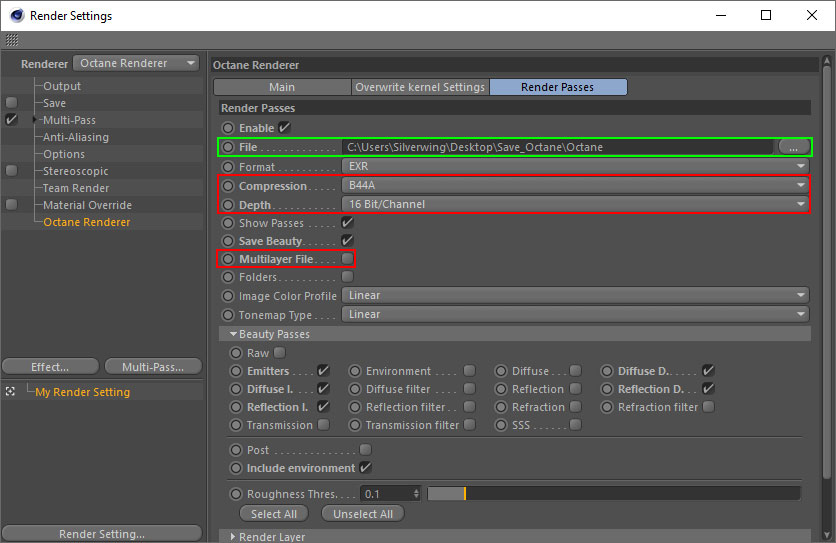Switch to the Main tab
Screen dimensions: 836x543
coord(282,87)
